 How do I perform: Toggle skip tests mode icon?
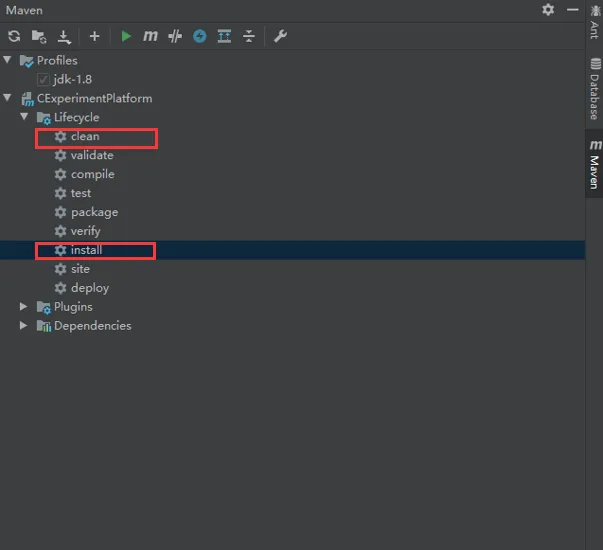[175, 36]
